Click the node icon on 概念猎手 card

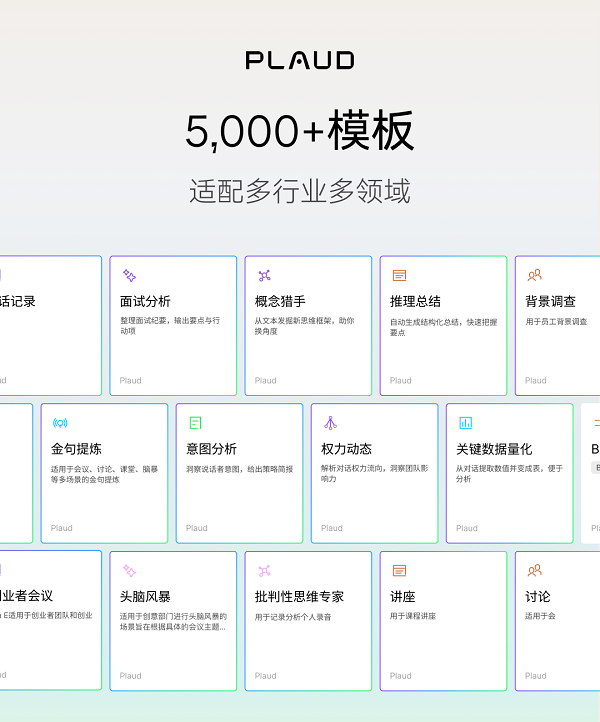(x=264, y=275)
